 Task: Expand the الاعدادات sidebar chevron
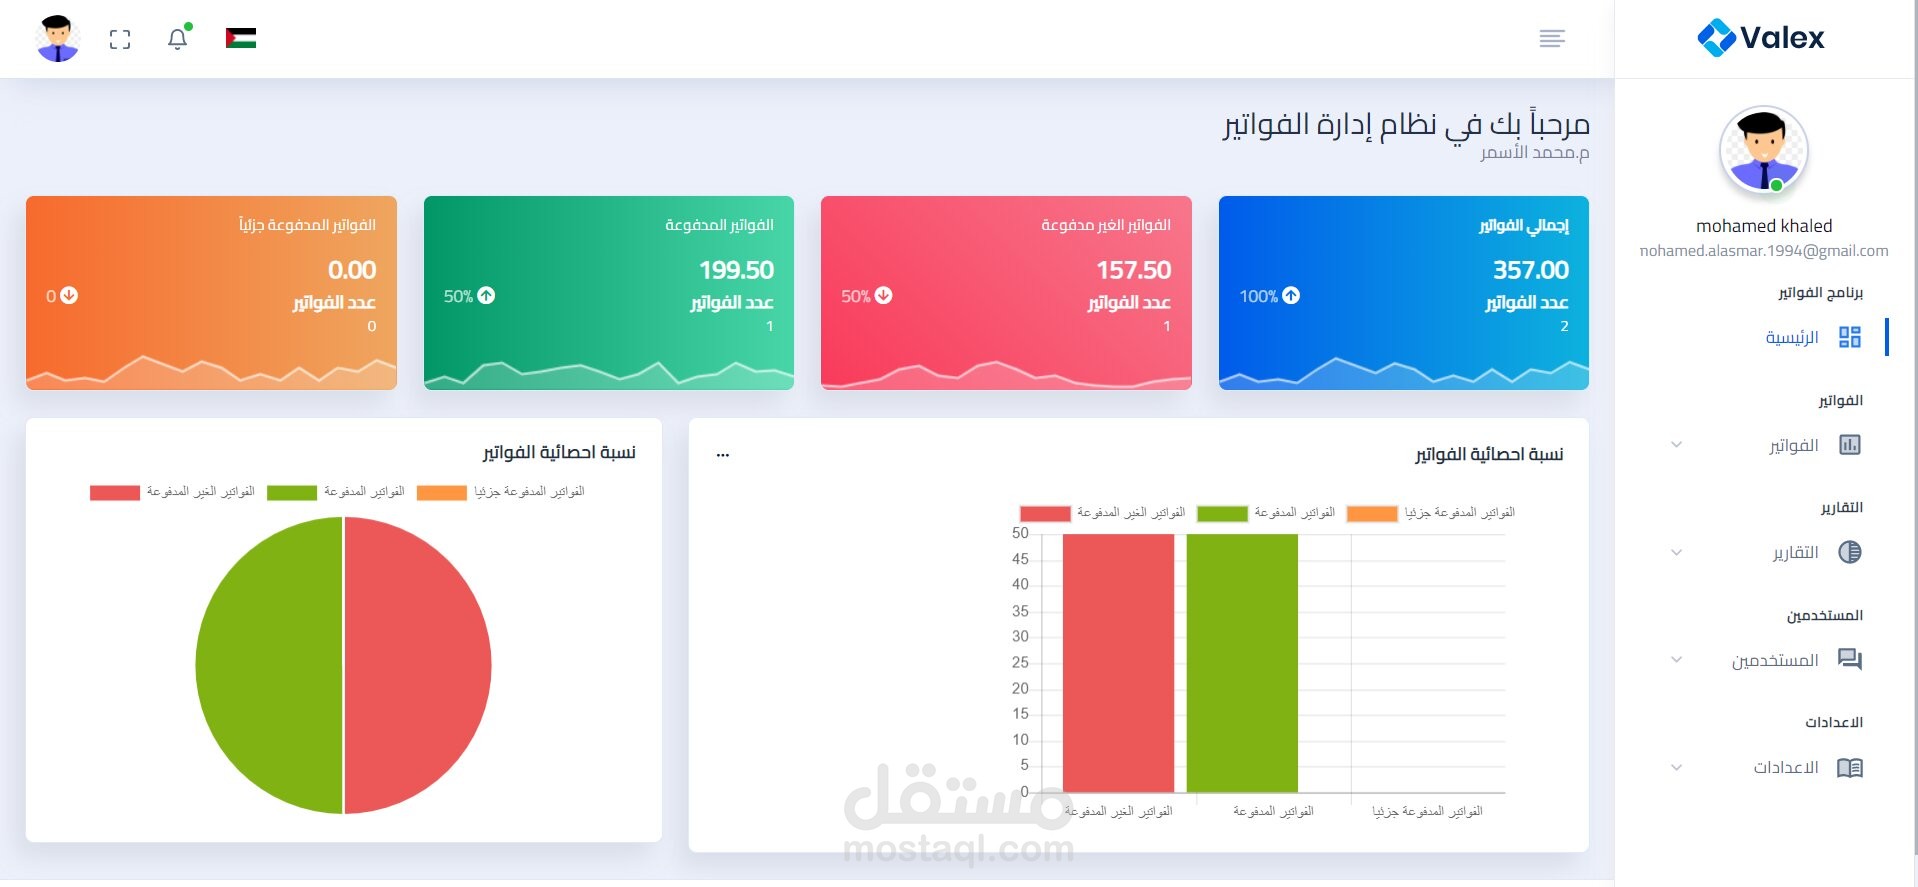coord(1677,767)
